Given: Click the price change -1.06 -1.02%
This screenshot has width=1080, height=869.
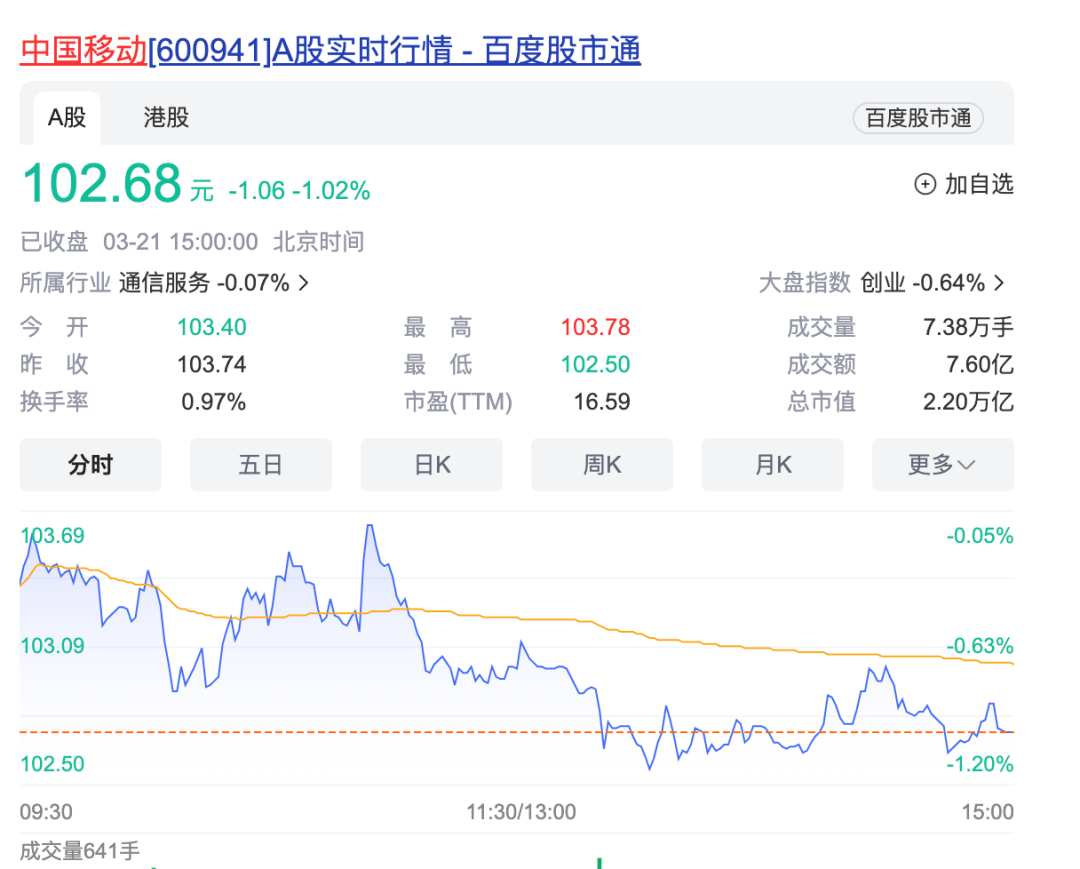Looking at the screenshot, I should [300, 191].
